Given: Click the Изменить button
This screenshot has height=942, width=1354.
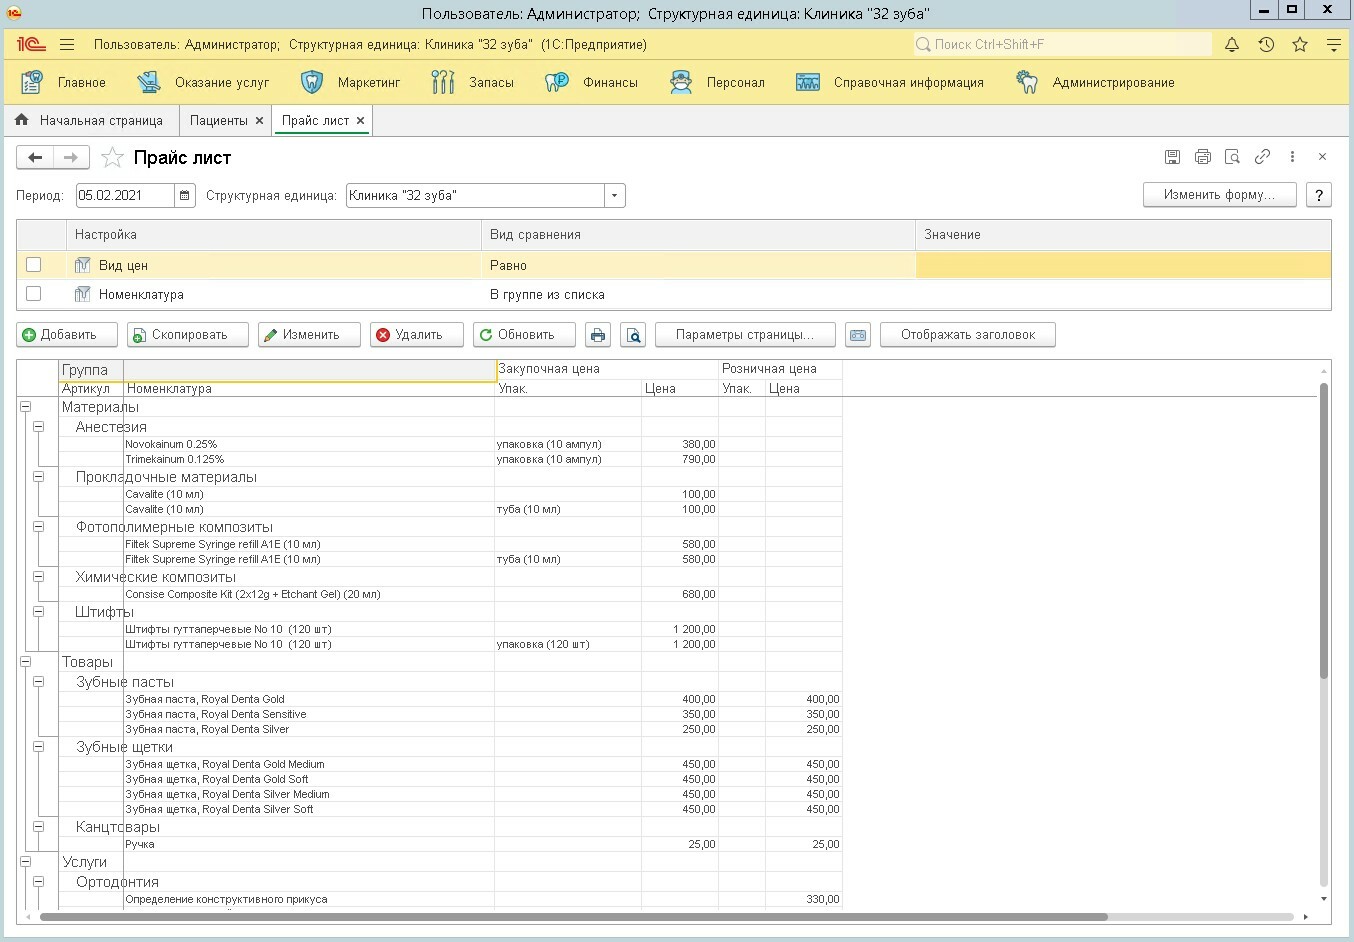Looking at the screenshot, I should point(309,335).
